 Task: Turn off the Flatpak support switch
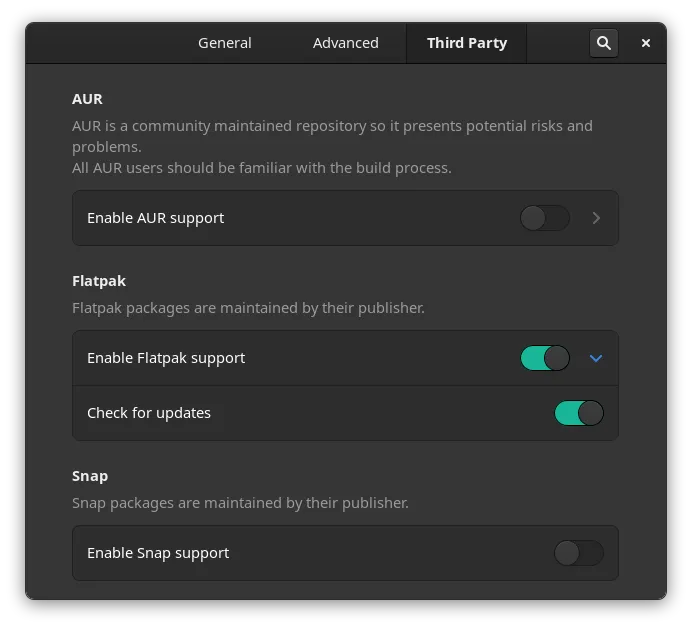545,358
